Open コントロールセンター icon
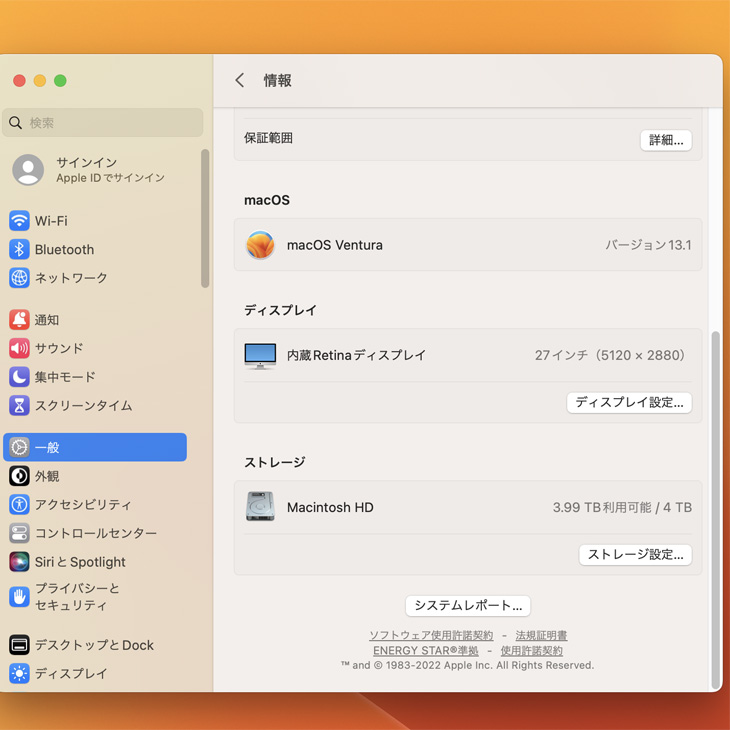 click(19, 533)
